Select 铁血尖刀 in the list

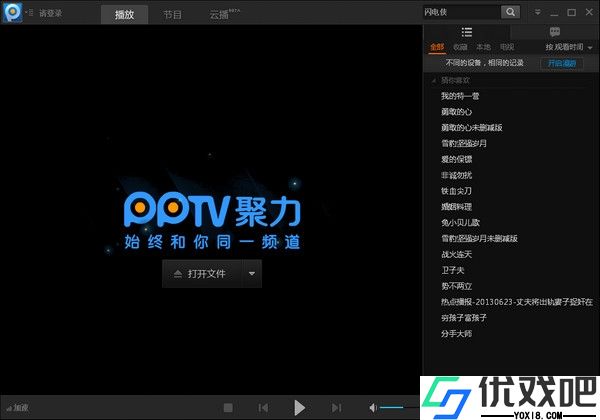[457, 191]
